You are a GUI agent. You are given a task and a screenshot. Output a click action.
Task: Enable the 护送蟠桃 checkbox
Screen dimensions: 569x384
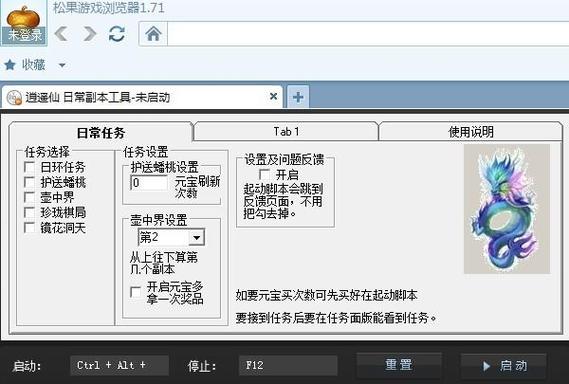click(29, 182)
